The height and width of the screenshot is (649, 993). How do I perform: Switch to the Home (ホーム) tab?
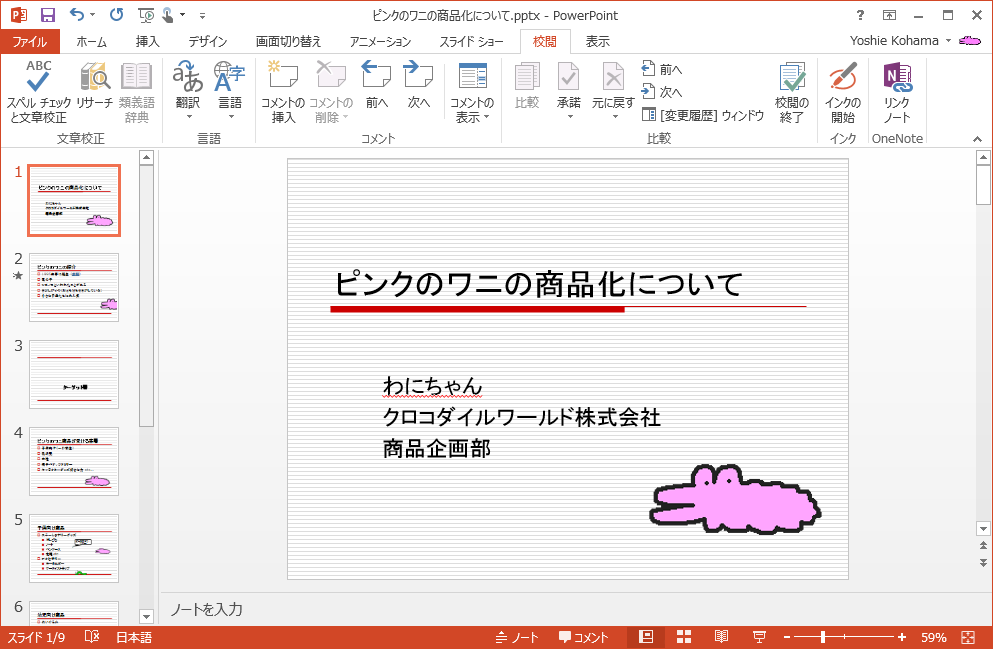92,41
